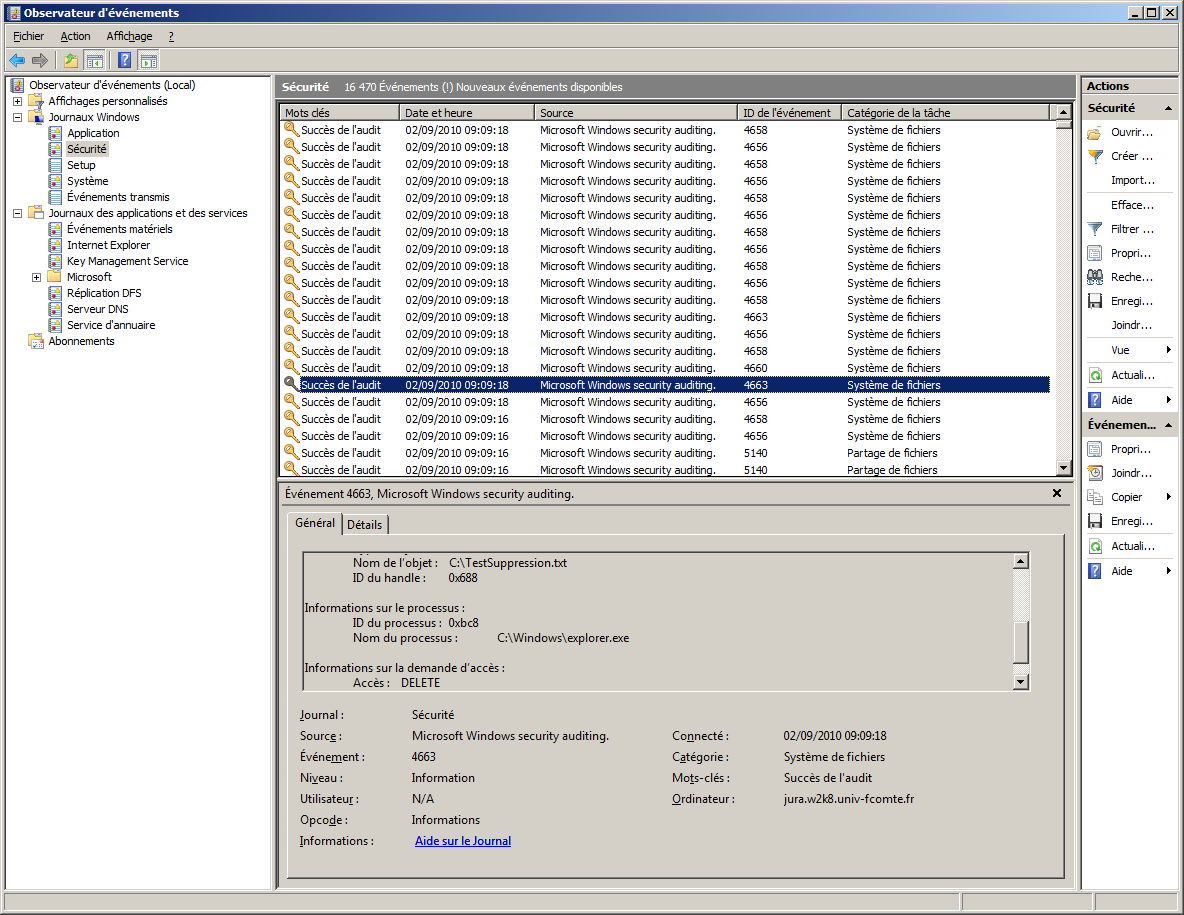Collapse the Sécurité actions section

1167,108
